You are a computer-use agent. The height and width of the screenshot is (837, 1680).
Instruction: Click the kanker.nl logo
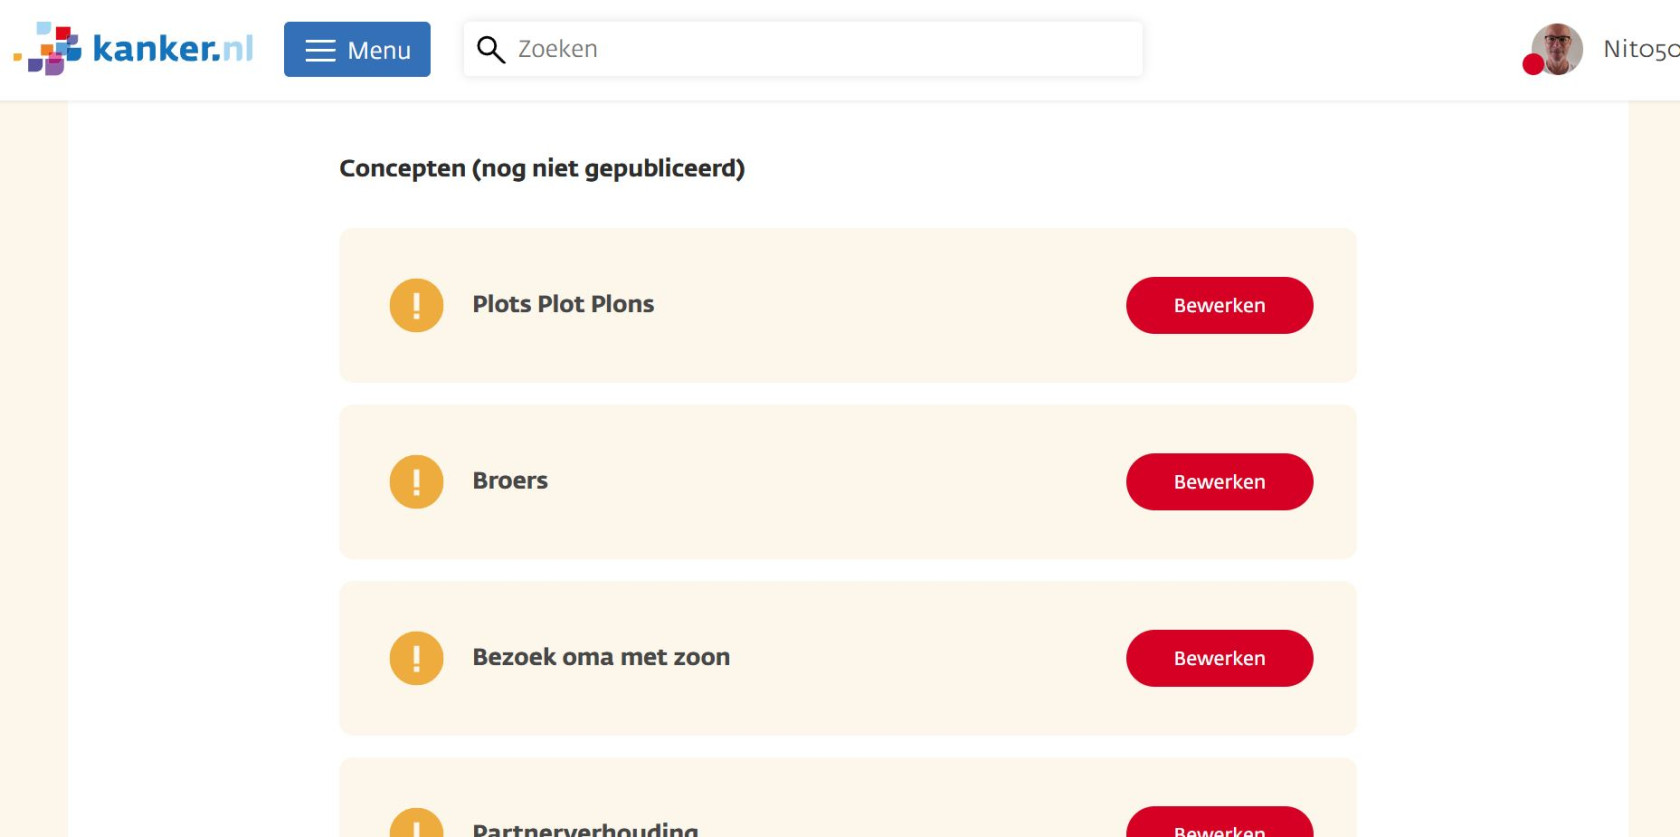point(133,48)
